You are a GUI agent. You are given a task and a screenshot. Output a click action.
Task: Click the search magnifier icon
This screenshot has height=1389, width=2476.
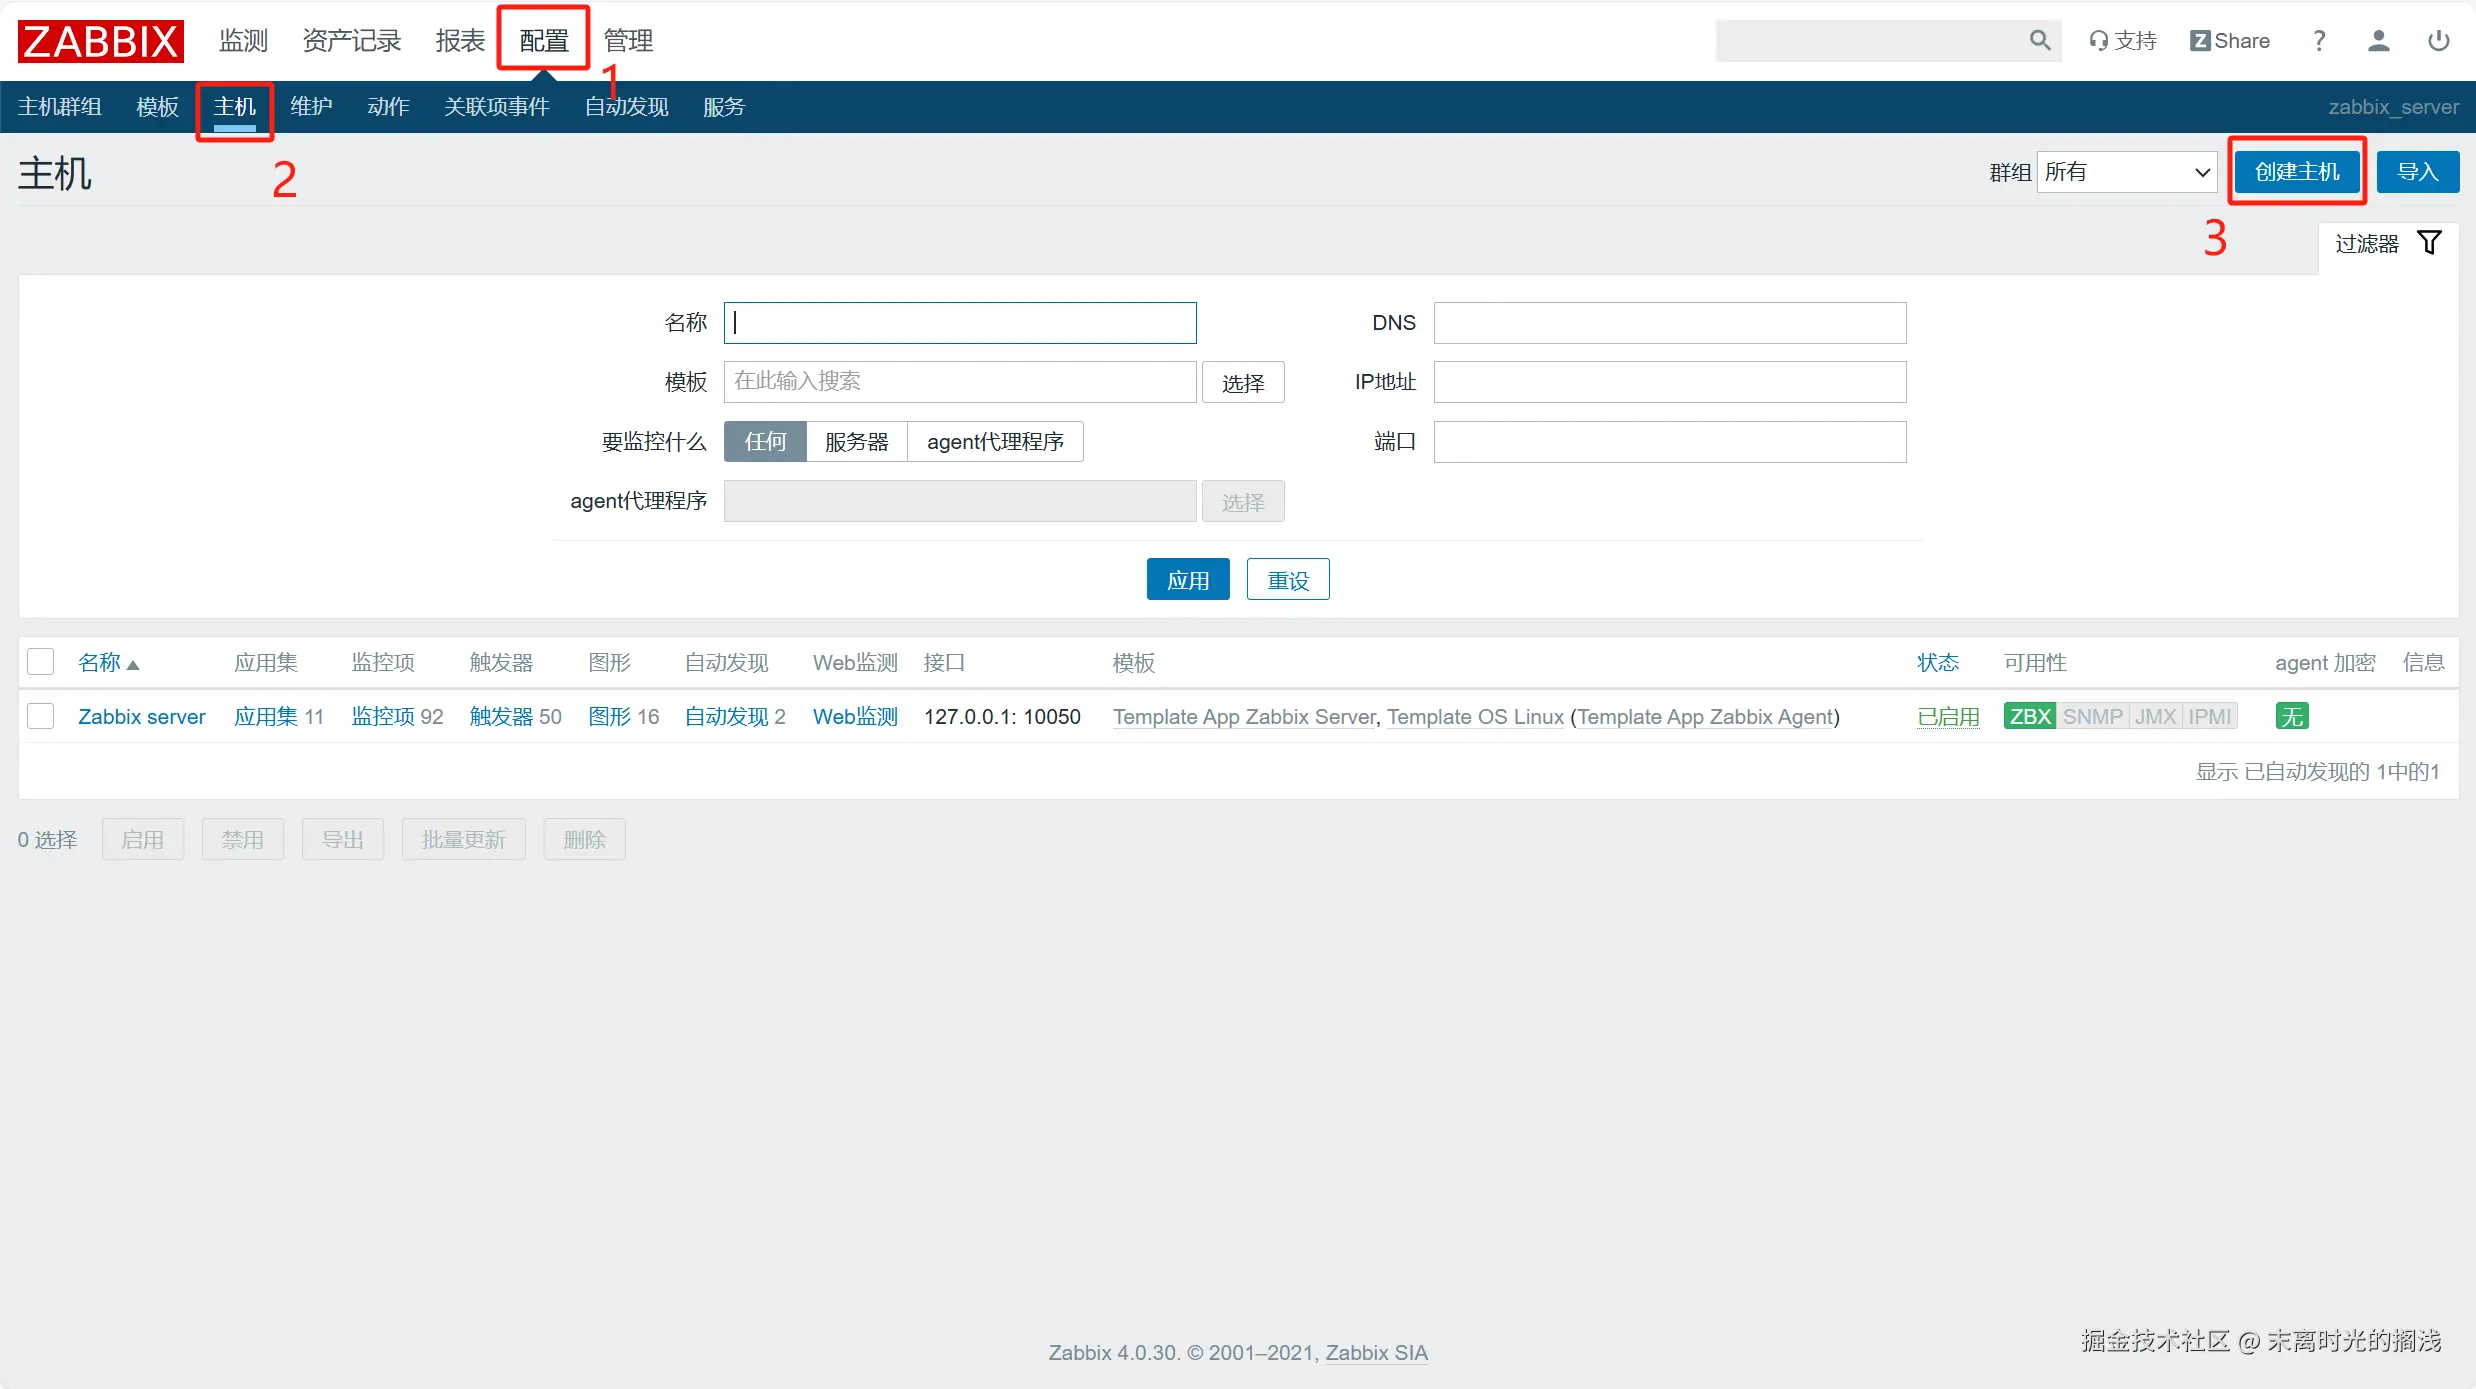2039,40
